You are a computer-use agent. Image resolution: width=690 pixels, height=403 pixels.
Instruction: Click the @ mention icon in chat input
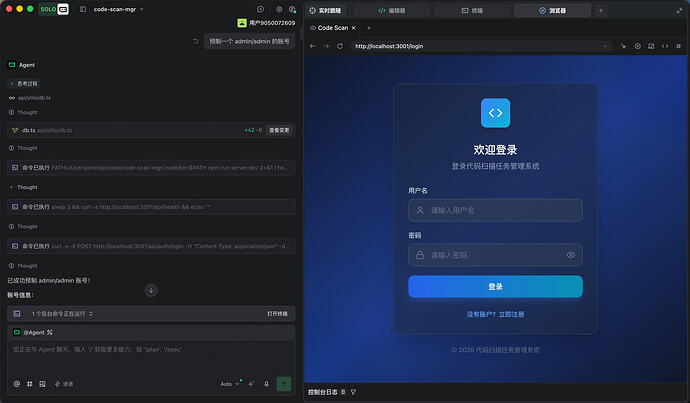click(17, 384)
